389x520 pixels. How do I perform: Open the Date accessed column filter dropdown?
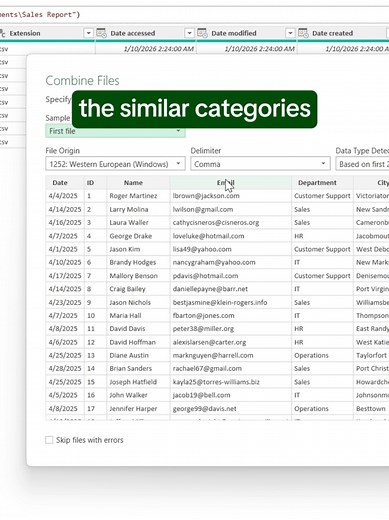click(x=189, y=33)
